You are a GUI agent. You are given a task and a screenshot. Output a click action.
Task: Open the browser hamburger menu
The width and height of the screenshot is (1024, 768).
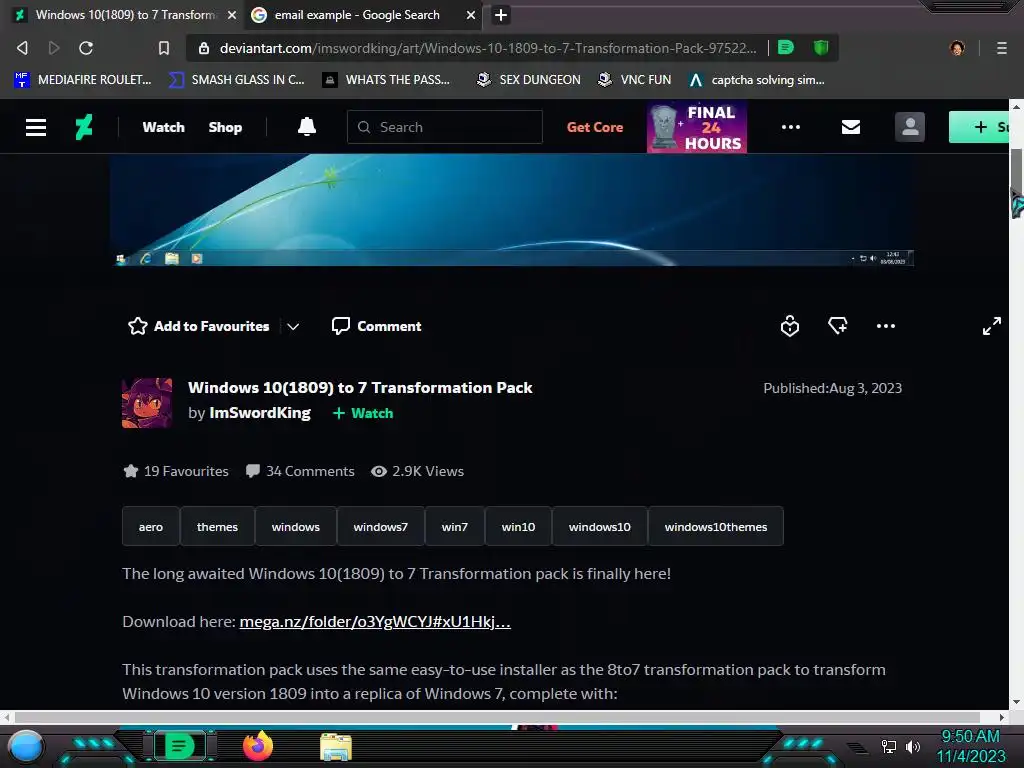pyautogui.click(x=1001, y=48)
